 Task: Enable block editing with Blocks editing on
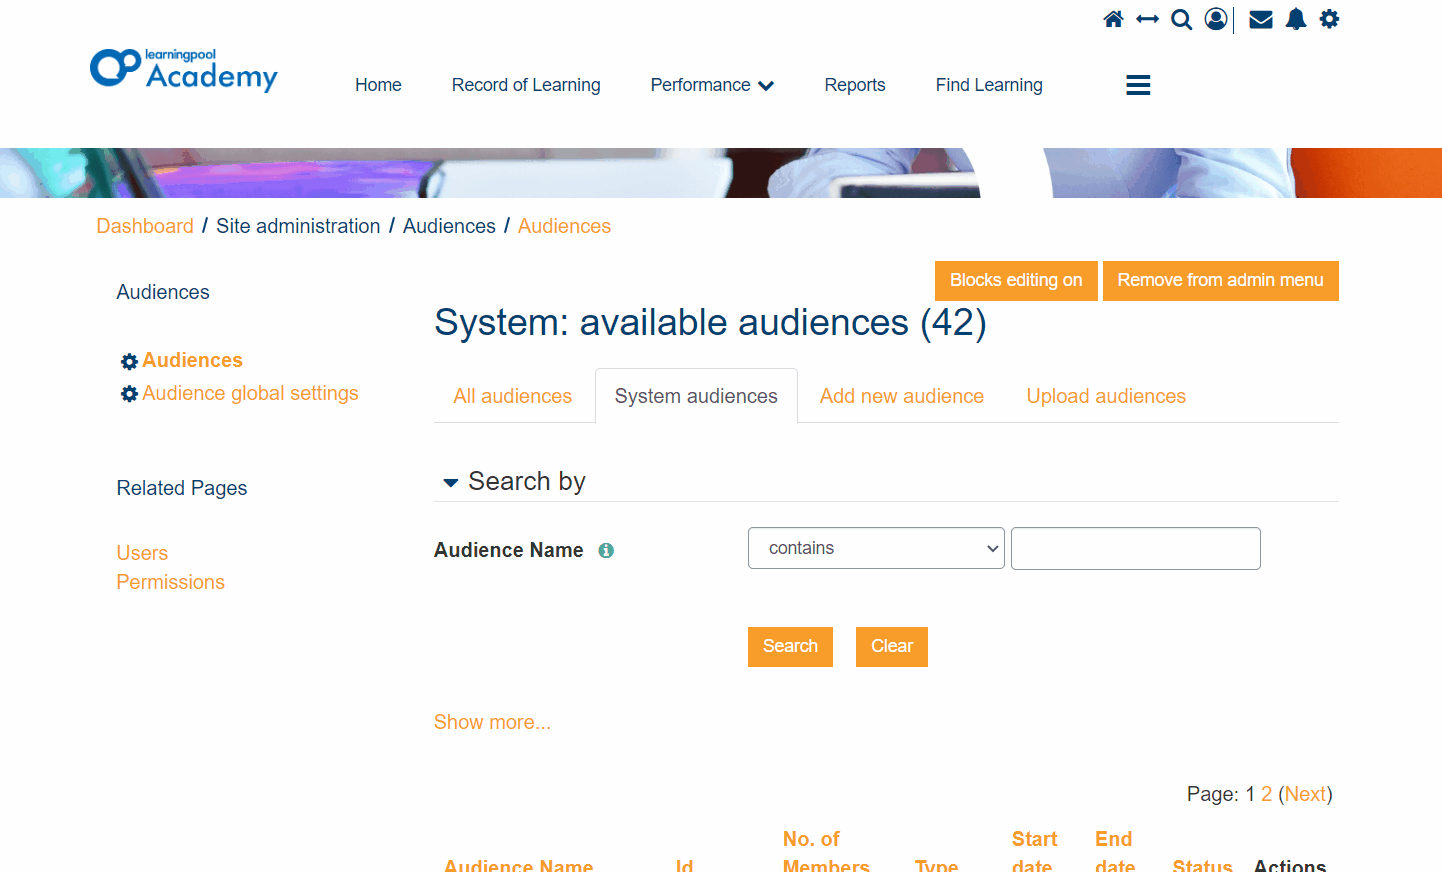[1016, 280]
